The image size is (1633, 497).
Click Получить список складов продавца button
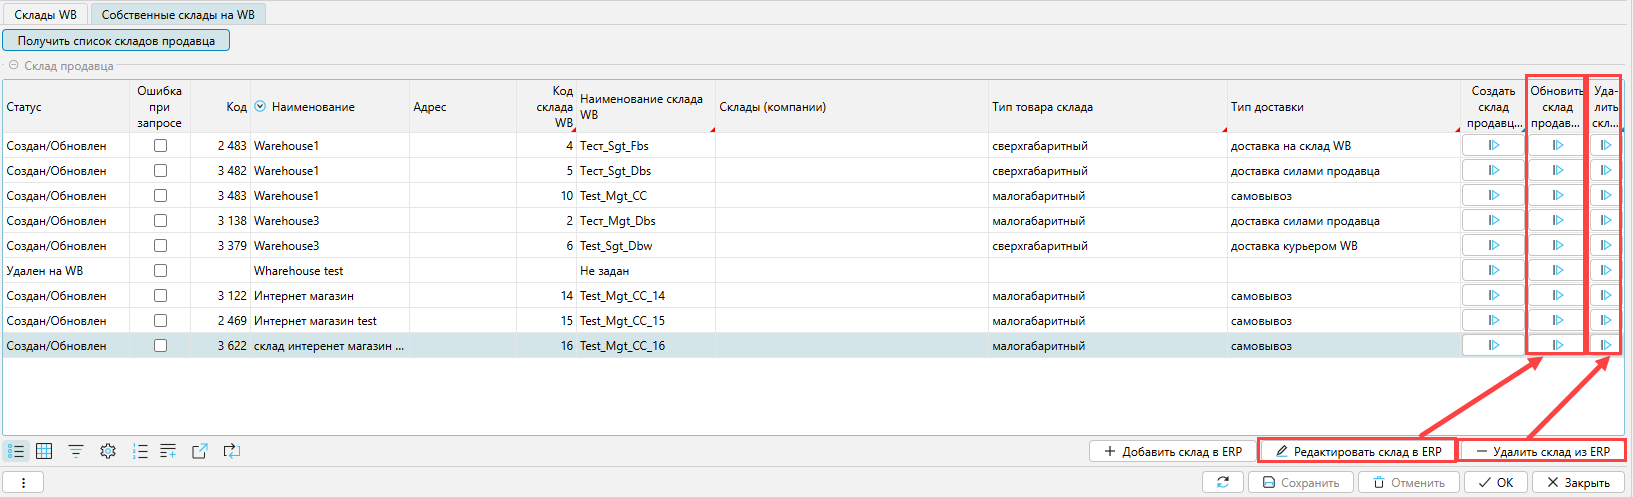tap(116, 40)
